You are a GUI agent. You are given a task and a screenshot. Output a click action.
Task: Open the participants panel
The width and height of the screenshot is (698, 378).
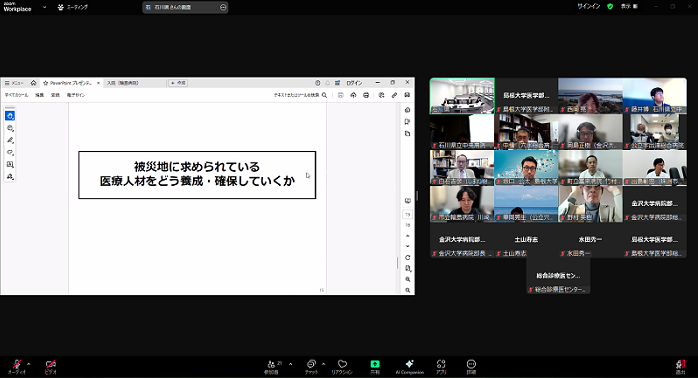[x=271, y=367]
